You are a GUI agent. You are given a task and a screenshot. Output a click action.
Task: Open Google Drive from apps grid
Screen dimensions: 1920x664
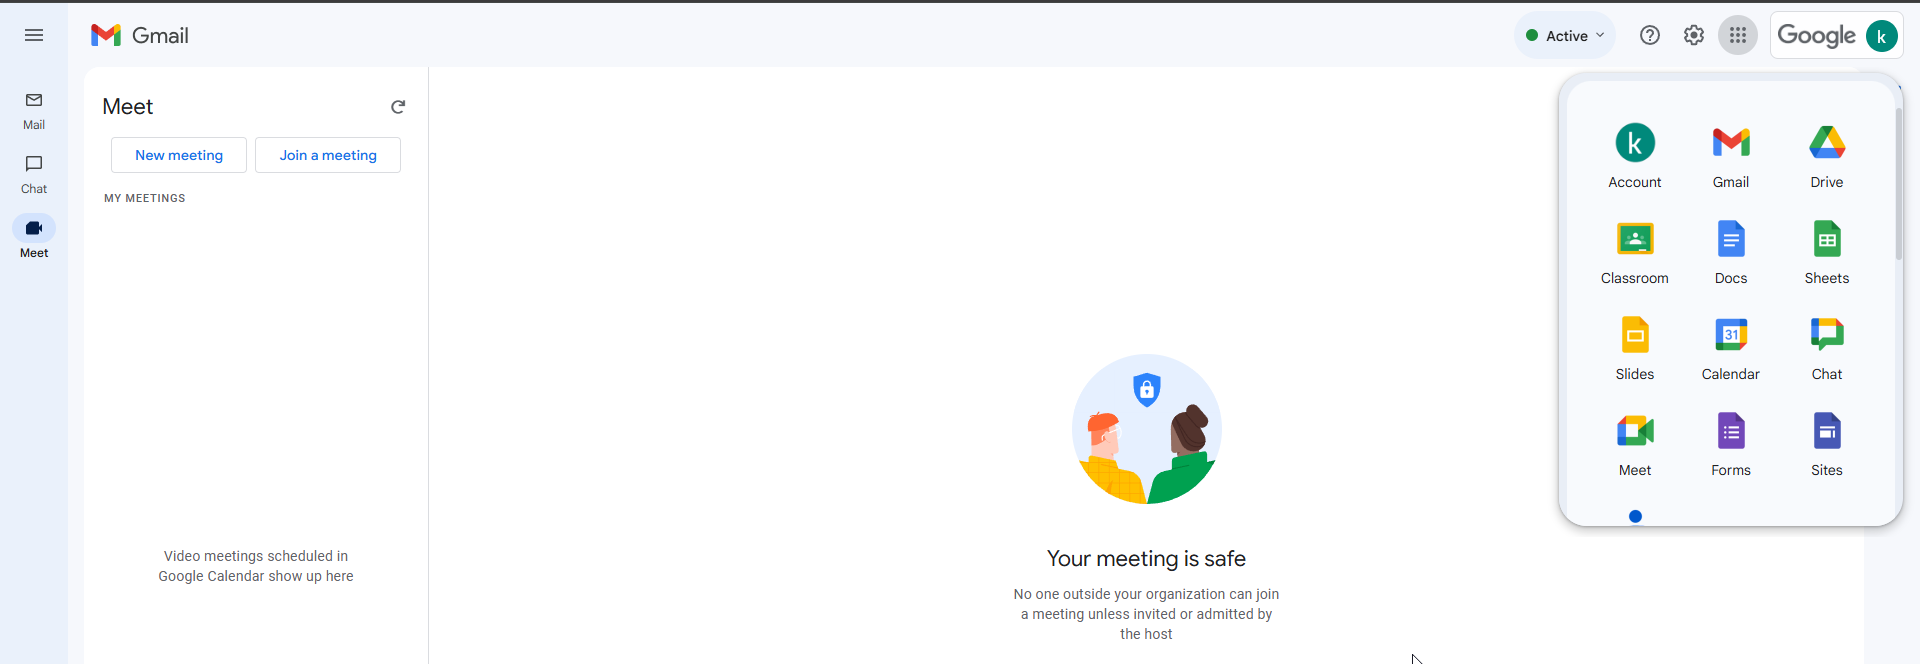(1826, 156)
